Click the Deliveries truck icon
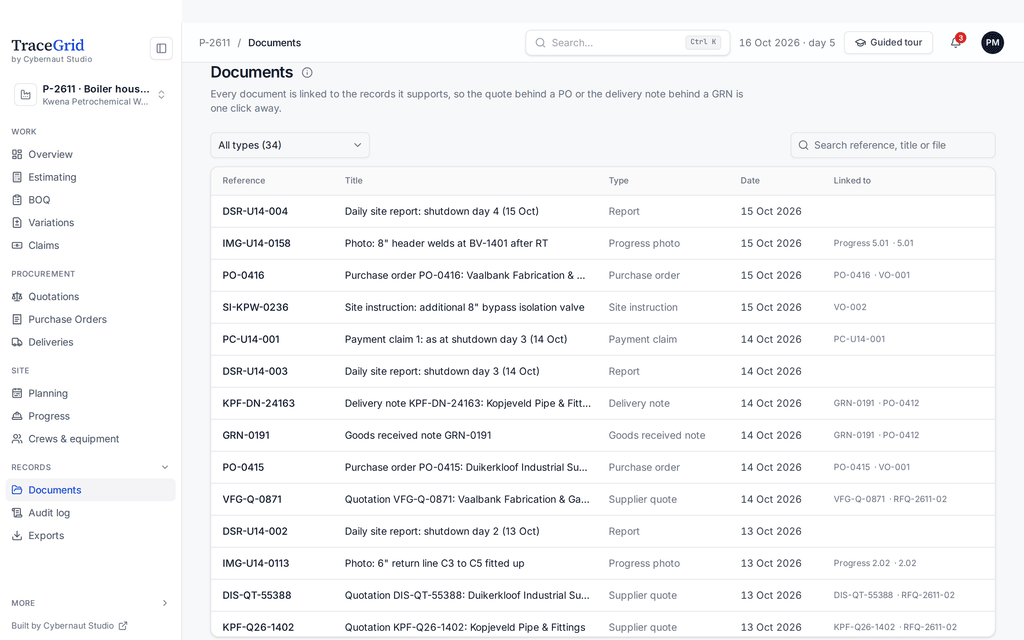 click(x=17, y=342)
